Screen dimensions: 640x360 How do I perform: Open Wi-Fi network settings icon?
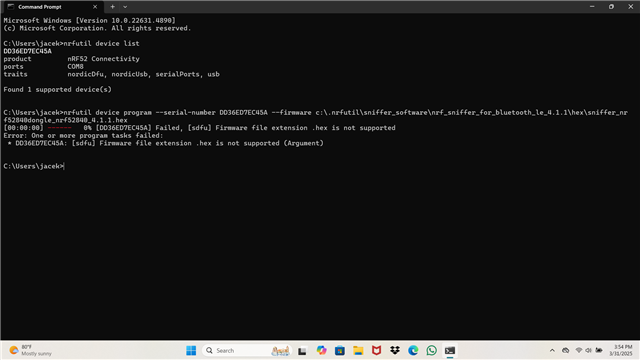point(579,350)
